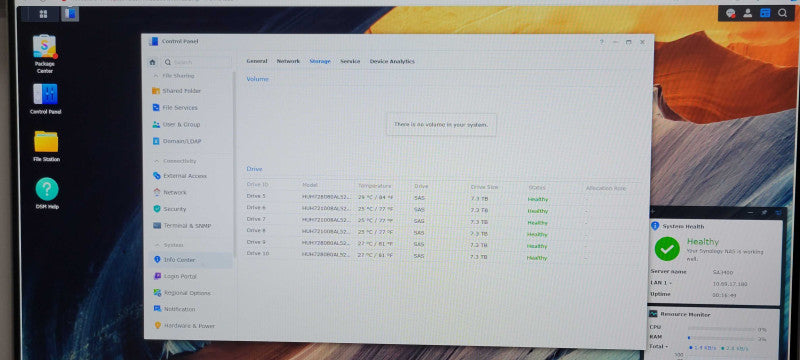Screen dimensions: 800x360
Task: Click the Allocation Role column header
Action: point(606,188)
